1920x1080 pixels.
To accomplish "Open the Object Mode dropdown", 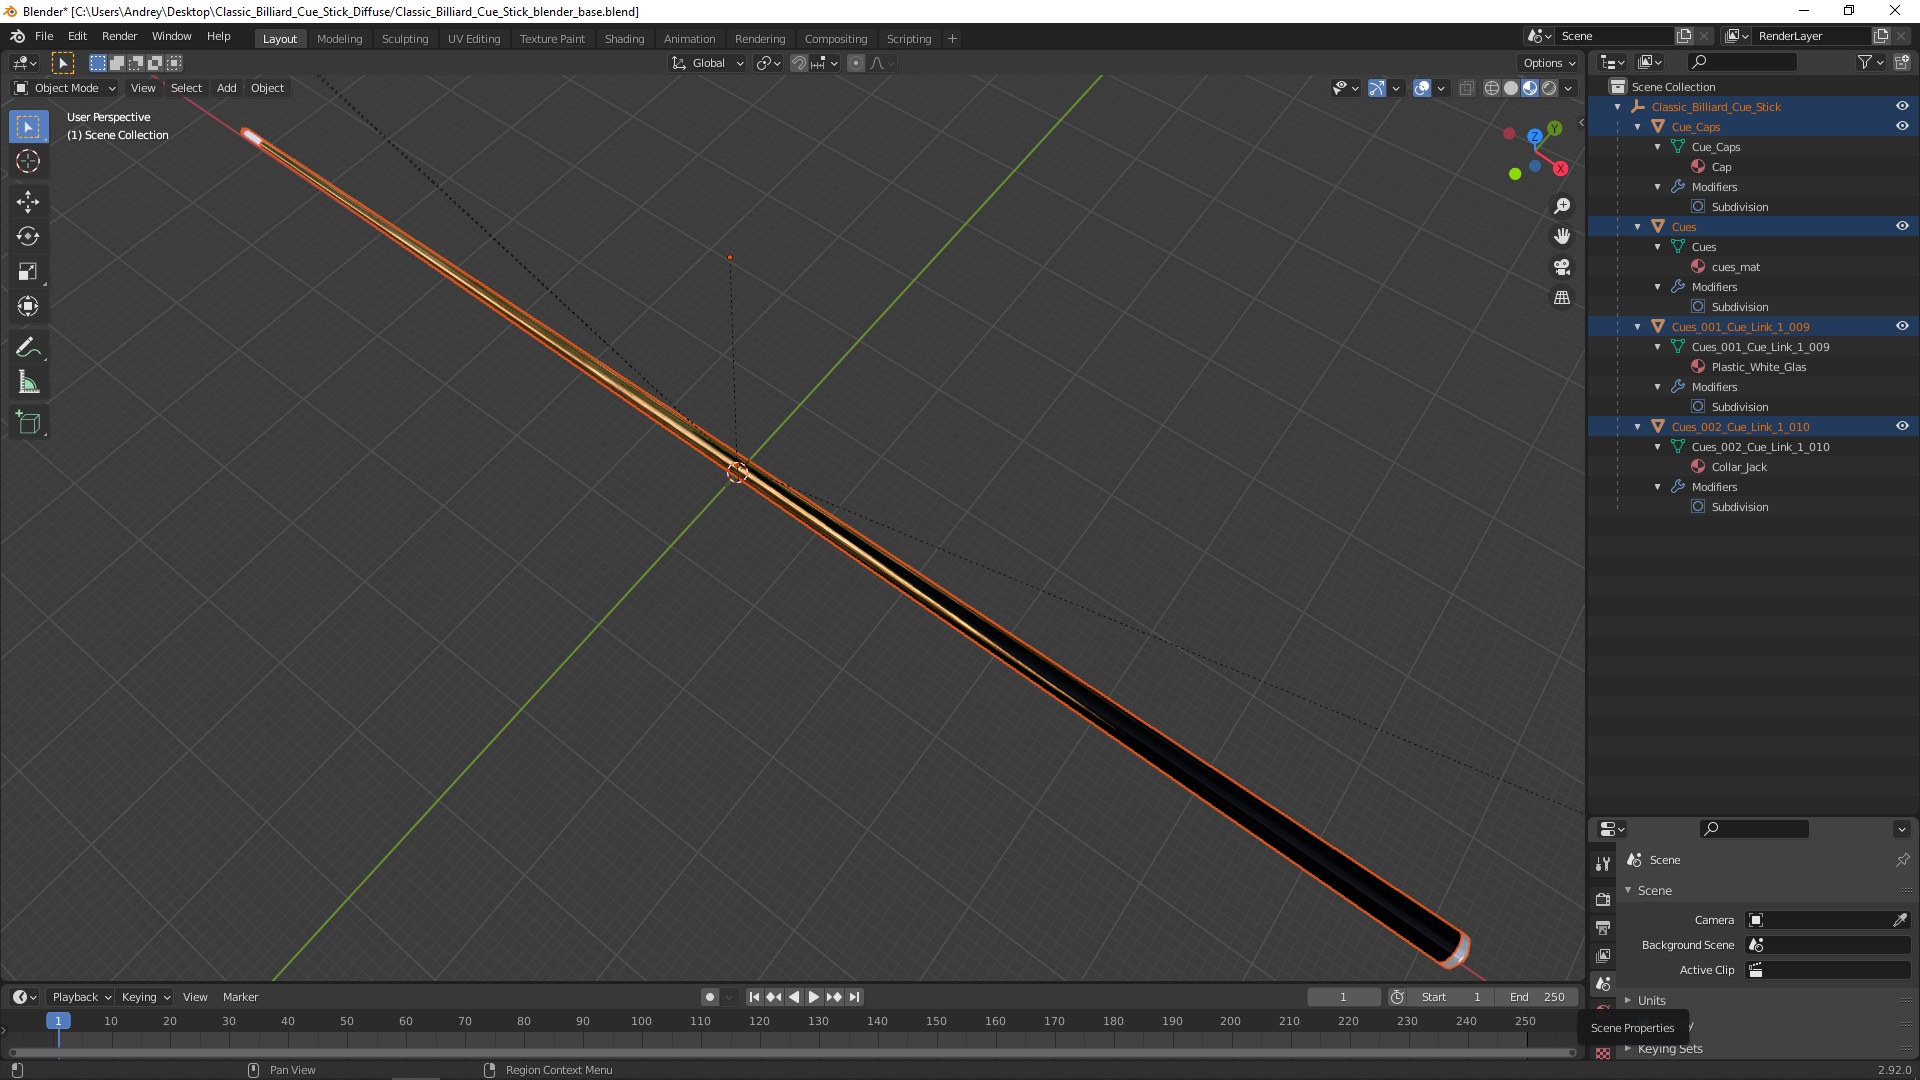I will tap(65, 88).
